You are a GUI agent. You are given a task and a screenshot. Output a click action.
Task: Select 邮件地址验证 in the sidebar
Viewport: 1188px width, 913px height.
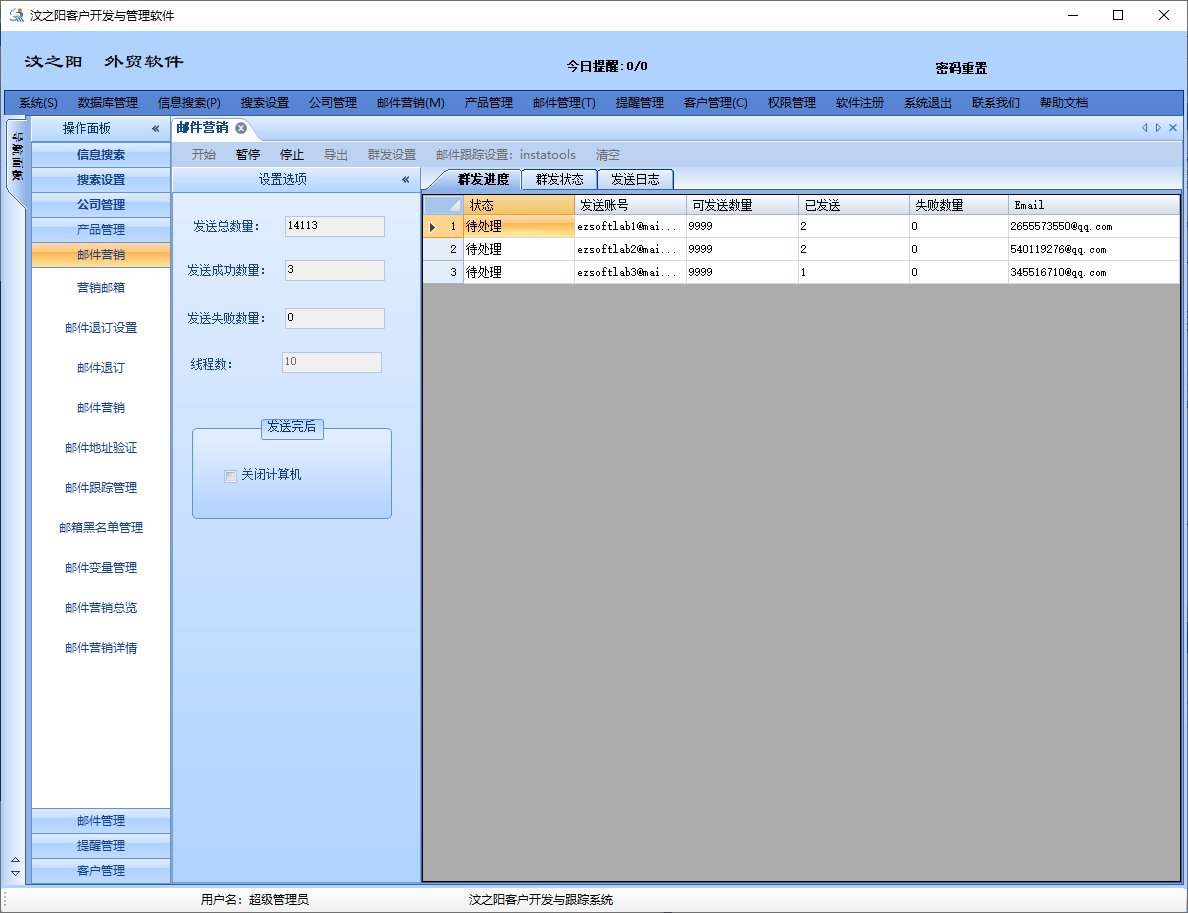(100, 447)
